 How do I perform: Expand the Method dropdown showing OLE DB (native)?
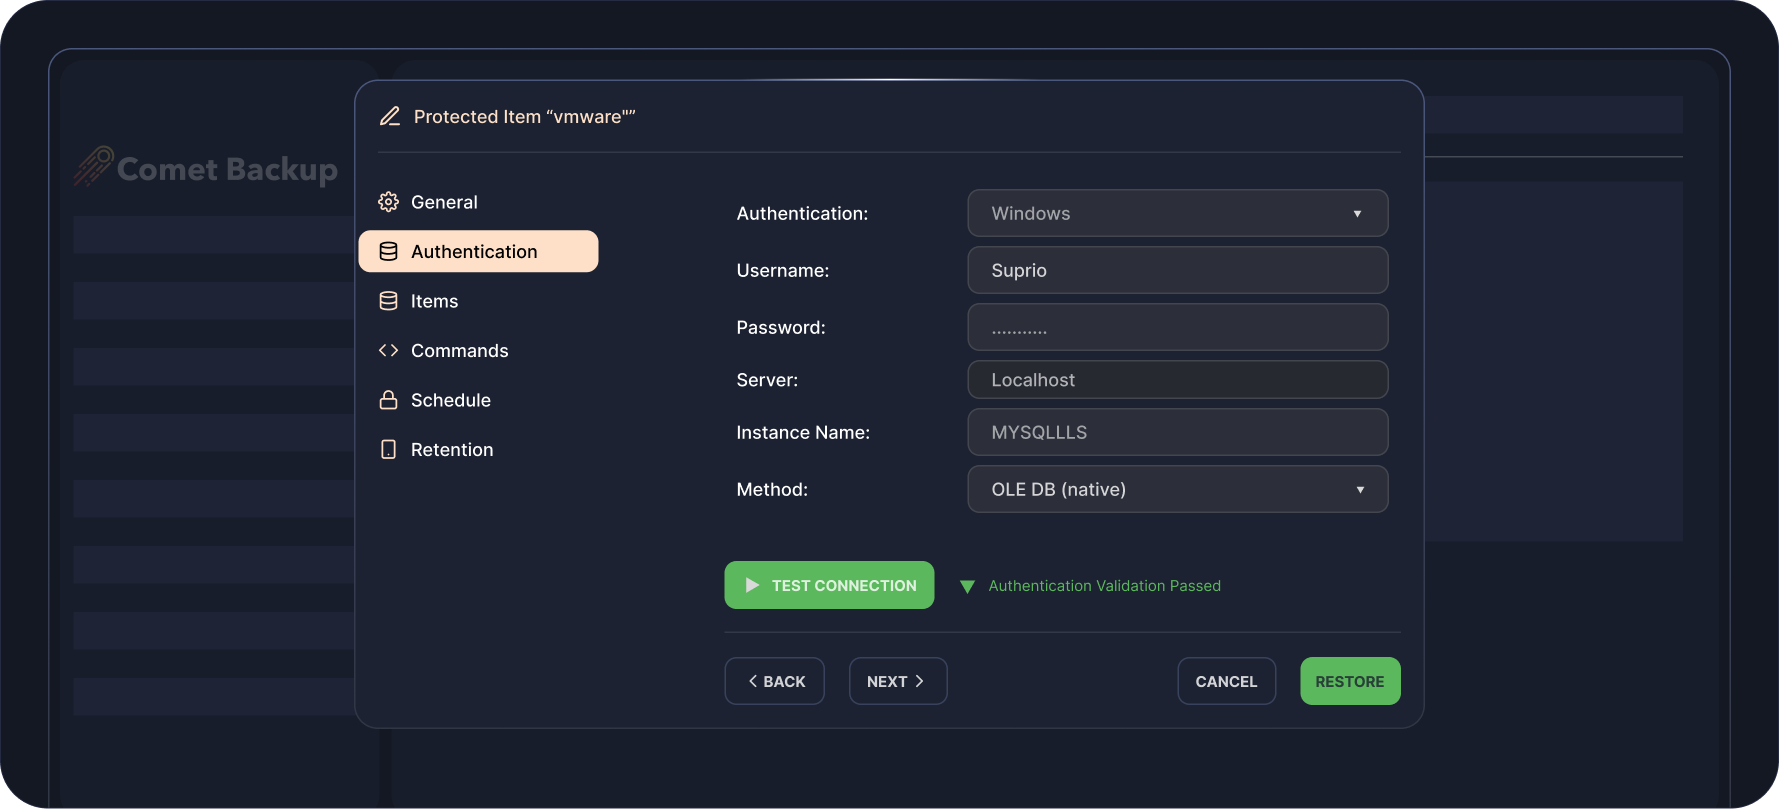1177,490
